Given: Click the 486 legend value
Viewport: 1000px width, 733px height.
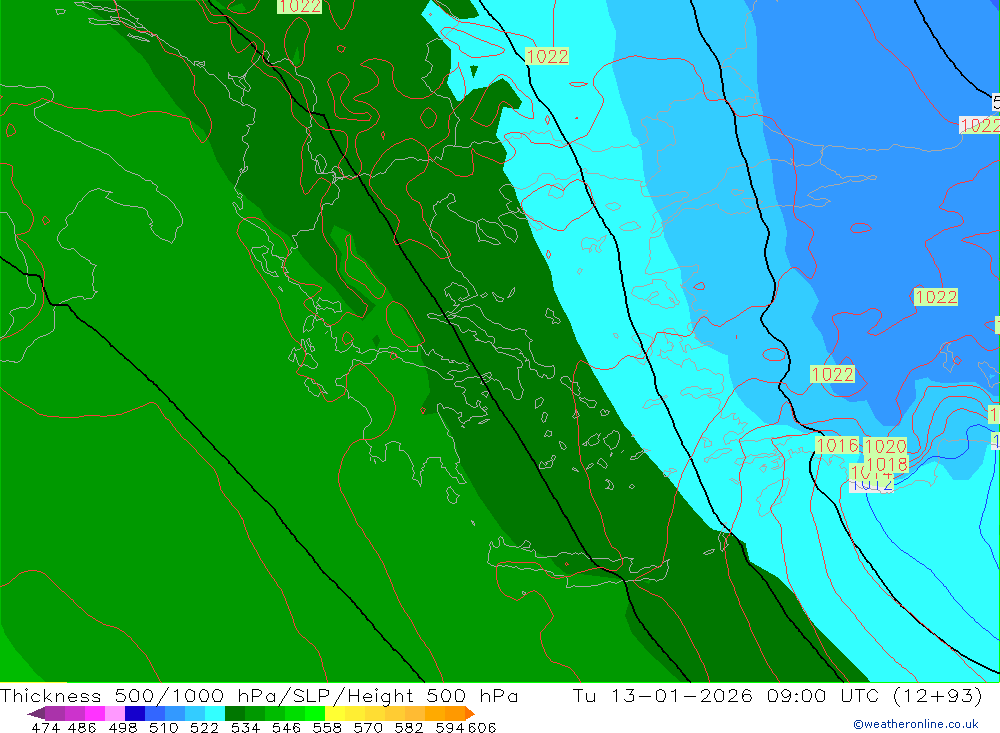Looking at the screenshot, I should click(82, 727).
